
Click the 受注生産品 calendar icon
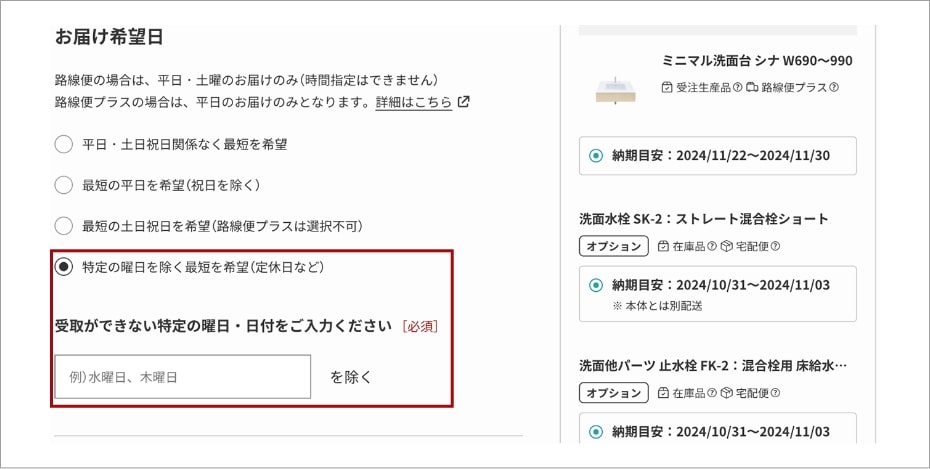667,87
